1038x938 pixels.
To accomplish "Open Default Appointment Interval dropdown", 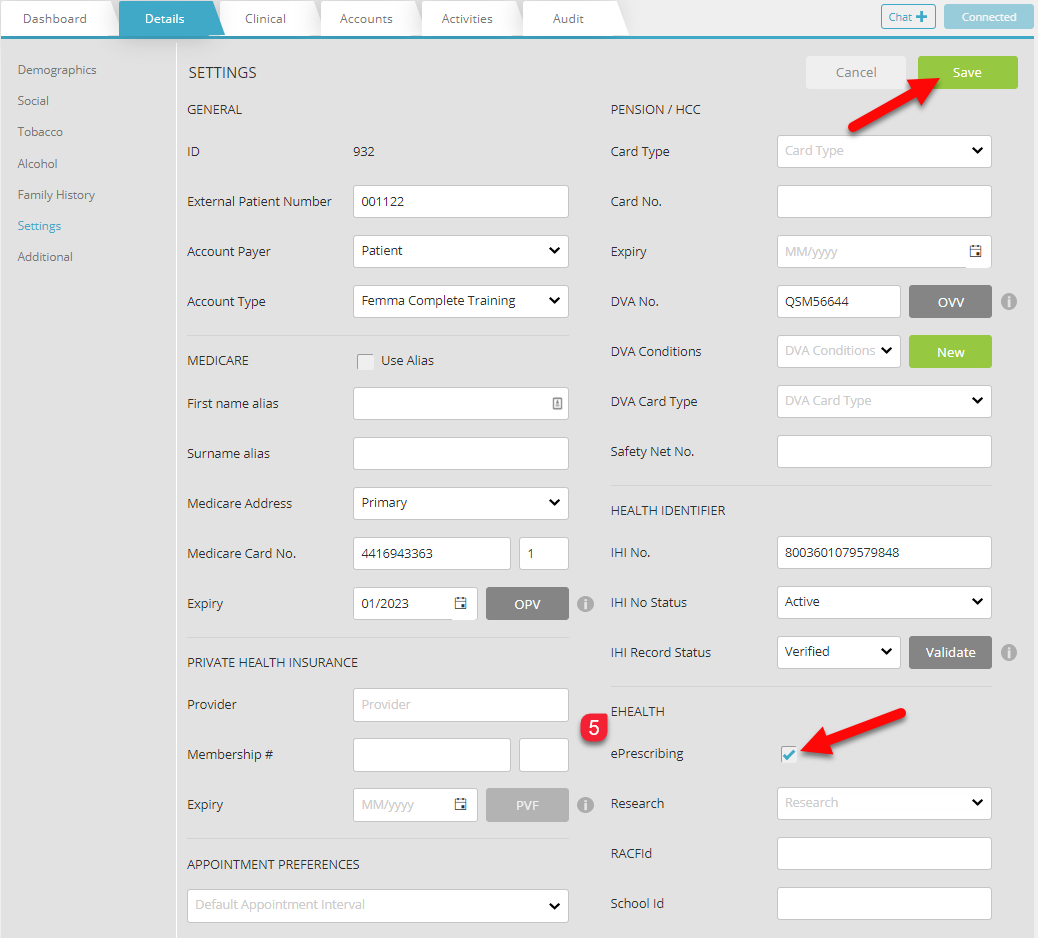I will (x=378, y=906).
